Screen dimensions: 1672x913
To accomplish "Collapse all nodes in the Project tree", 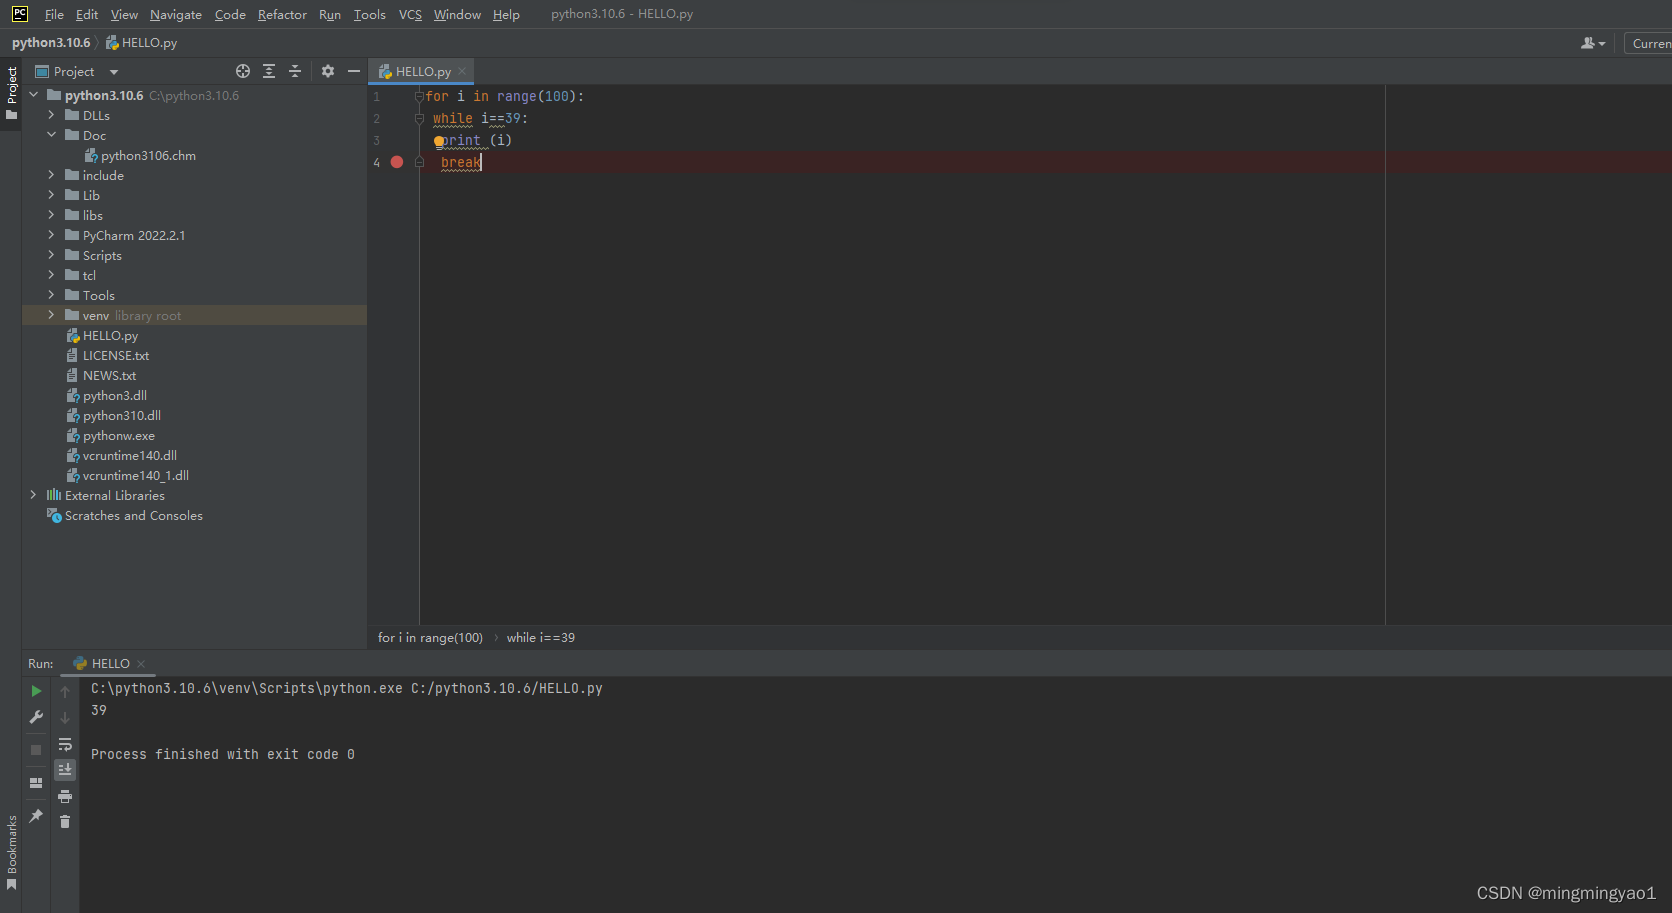I will coord(295,71).
